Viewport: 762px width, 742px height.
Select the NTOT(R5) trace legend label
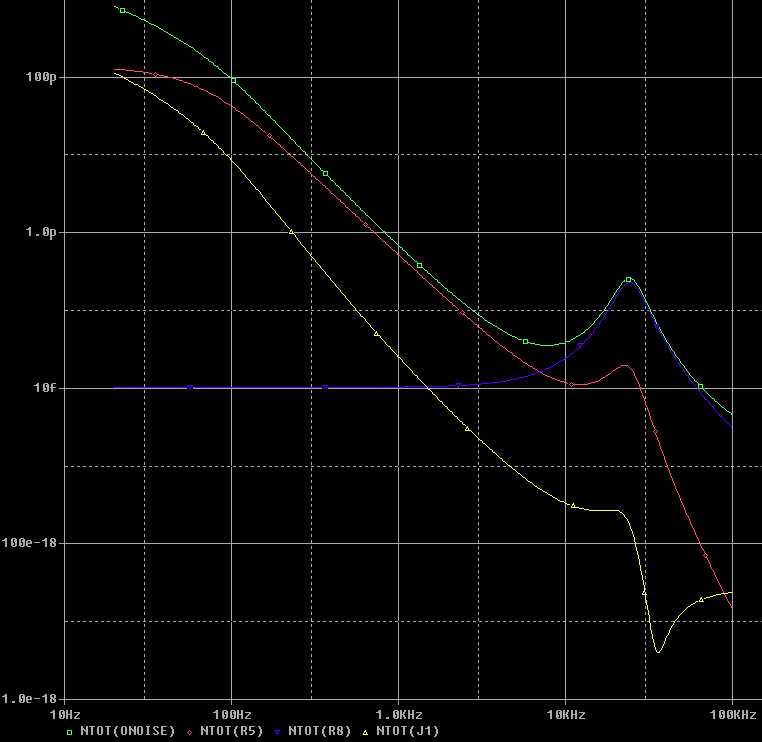pos(231,731)
